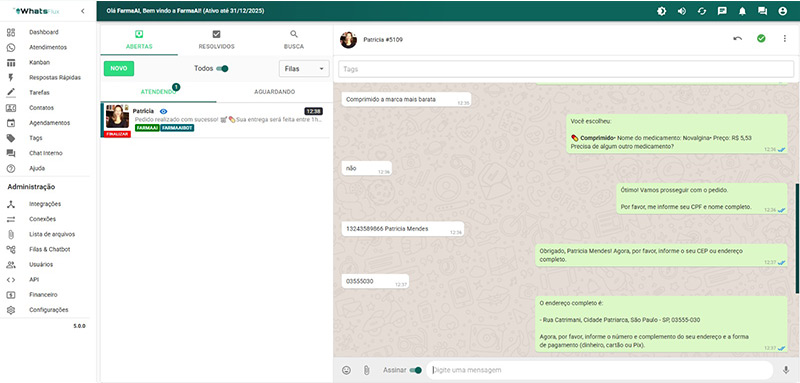Click the FARMAAI tag on Patricia's ticket
Viewport: 800px width, 383px height.
[147, 127]
